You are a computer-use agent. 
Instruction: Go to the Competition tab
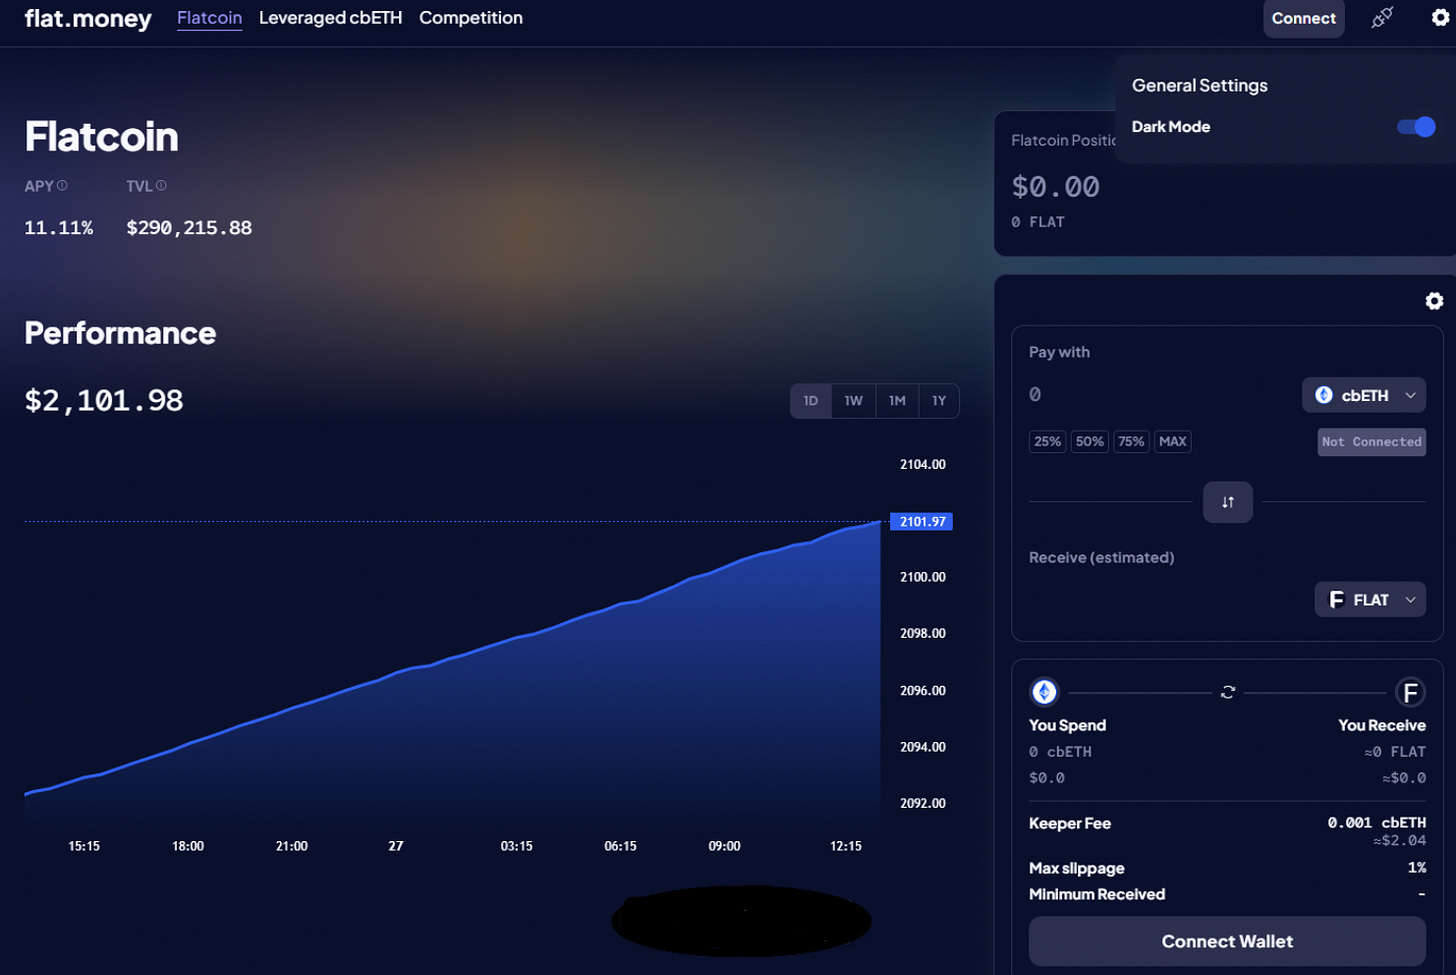click(x=471, y=18)
